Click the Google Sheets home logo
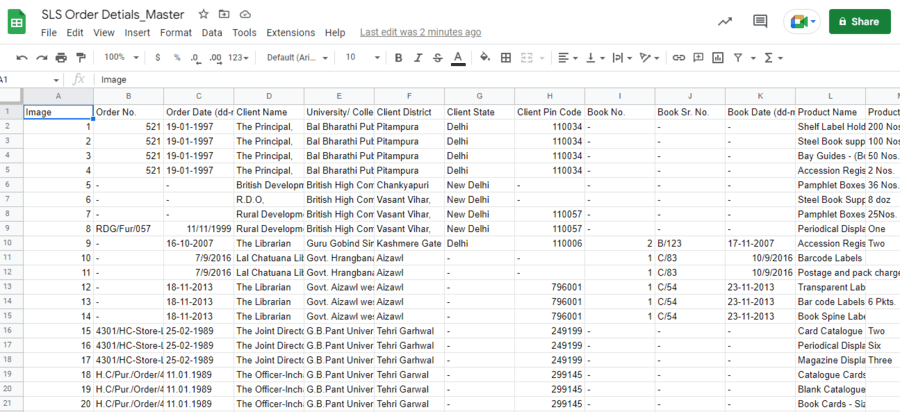The width and height of the screenshot is (900, 412). pos(17,23)
